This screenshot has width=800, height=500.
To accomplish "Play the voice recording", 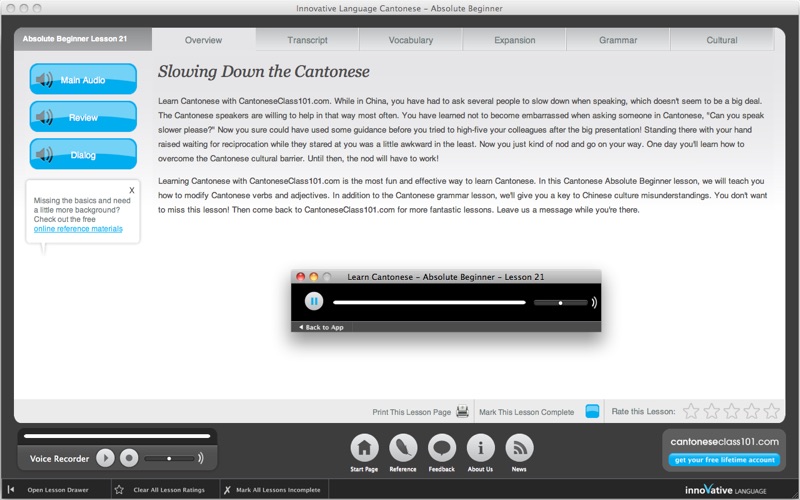I will (x=106, y=458).
